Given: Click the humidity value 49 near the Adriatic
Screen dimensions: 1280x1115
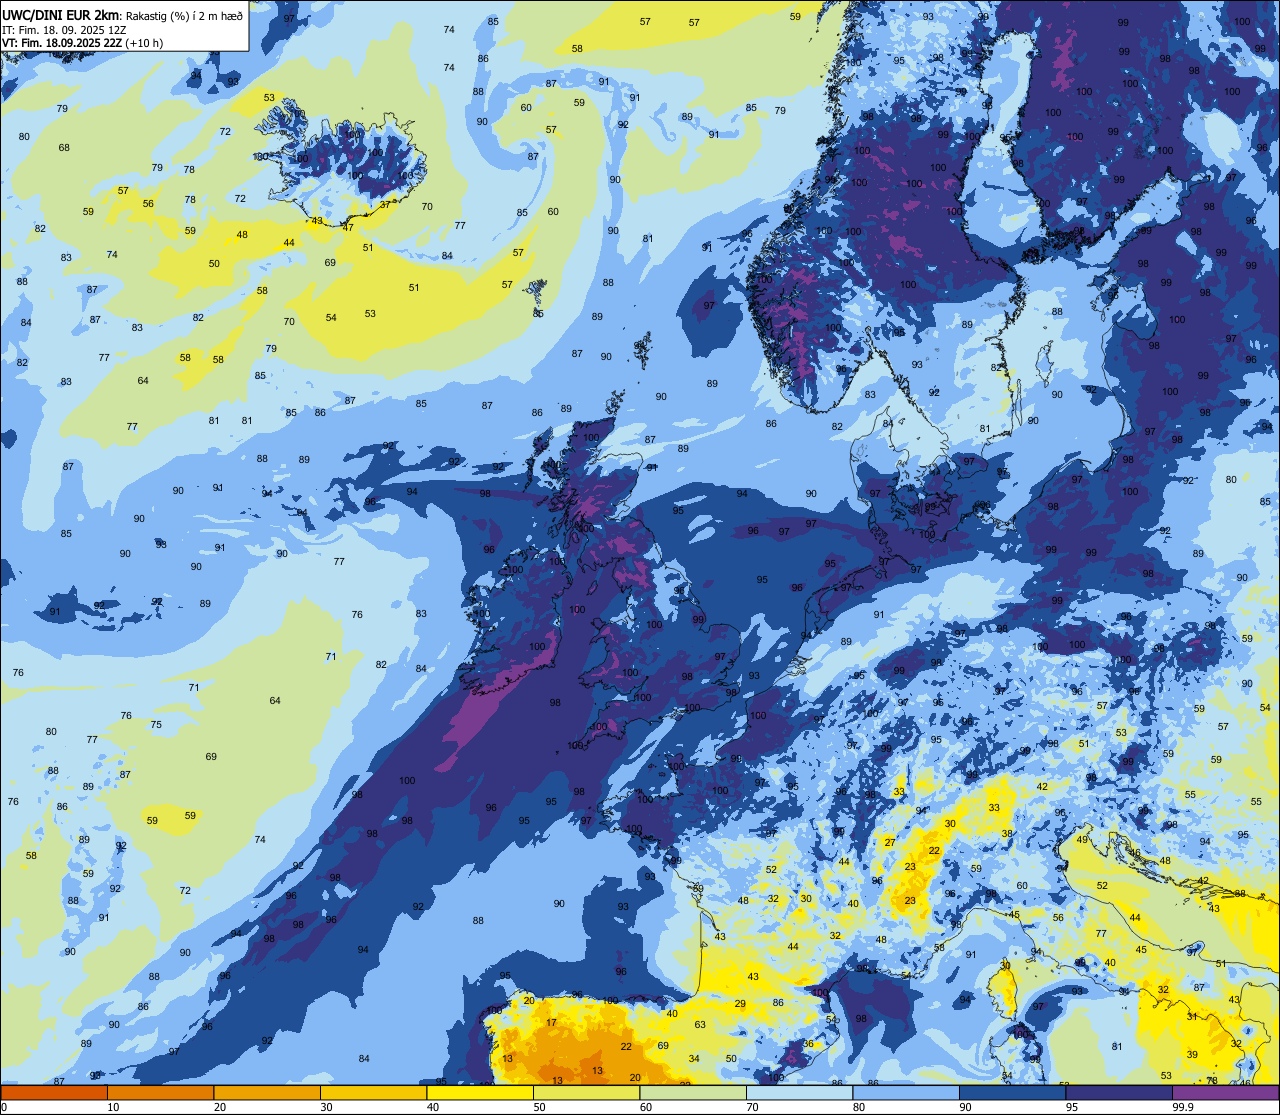Looking at the screenshot, I should pyautogui.click(x=1082, y=839).
